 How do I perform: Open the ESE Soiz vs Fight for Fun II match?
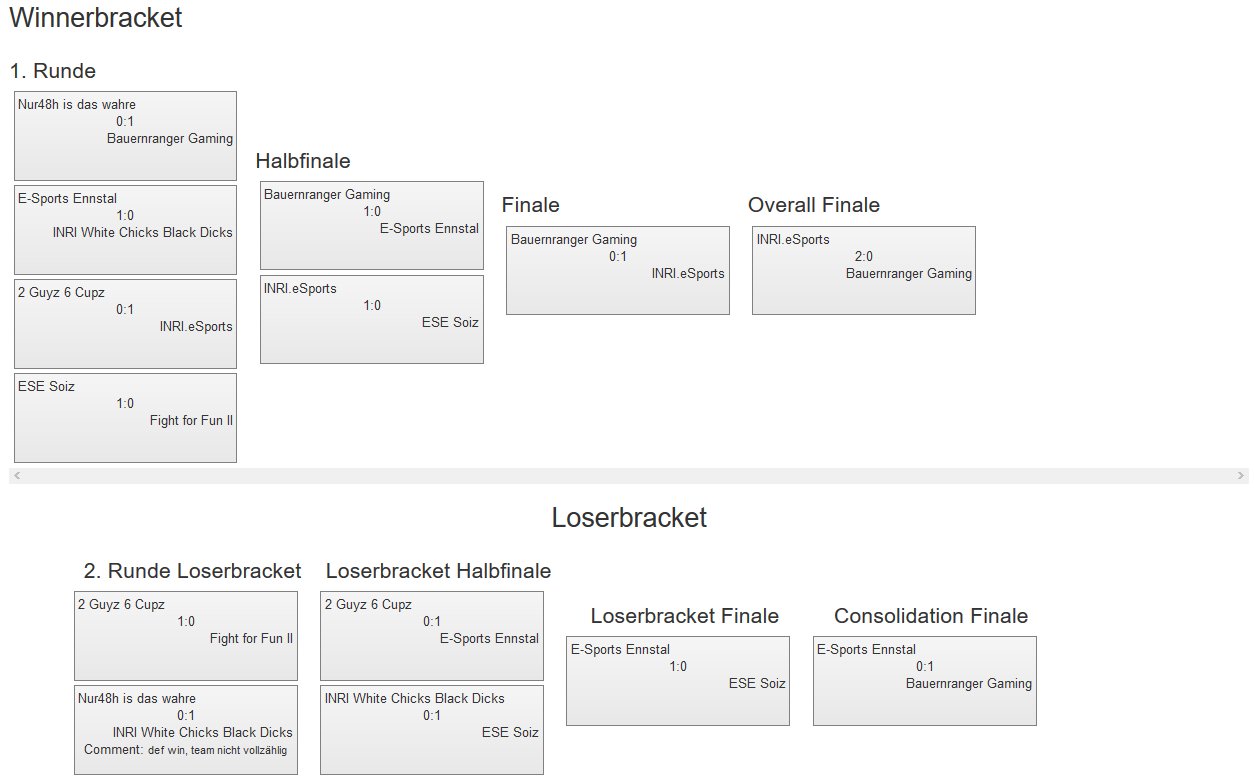tap(125, 418)
